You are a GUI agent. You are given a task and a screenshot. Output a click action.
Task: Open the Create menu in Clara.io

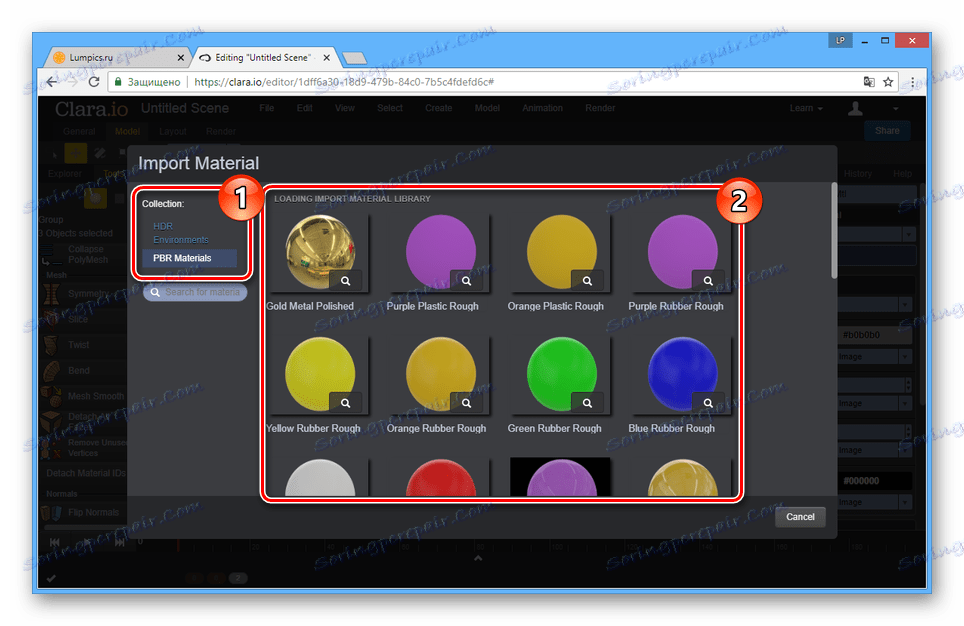tap(438, 108)
